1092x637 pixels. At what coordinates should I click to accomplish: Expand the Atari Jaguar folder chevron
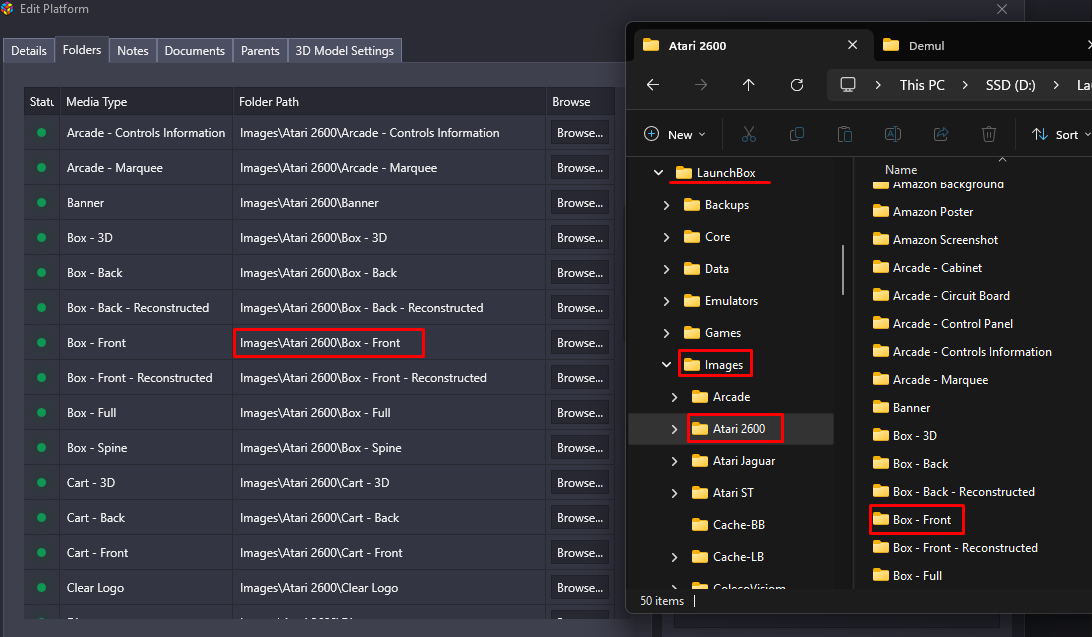[x=675, y=461]
